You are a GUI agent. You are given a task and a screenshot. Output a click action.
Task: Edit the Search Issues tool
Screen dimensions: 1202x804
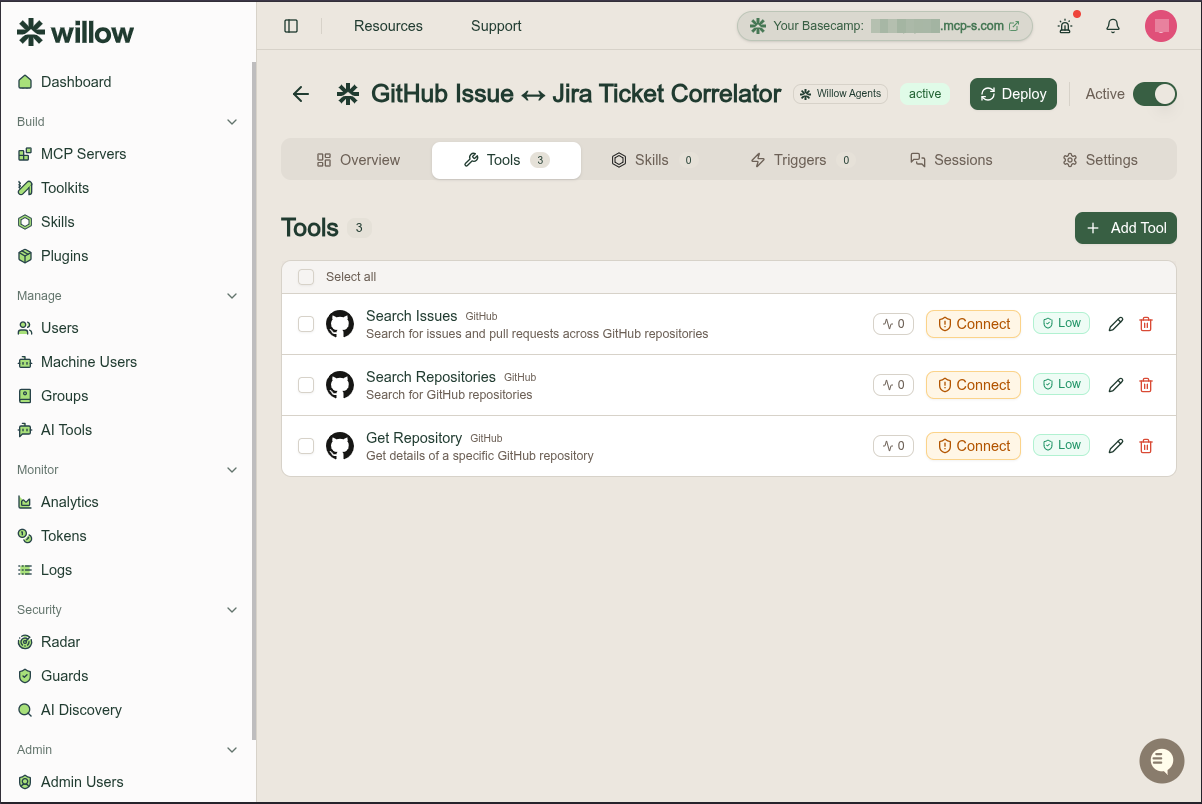click(x=1116, y=324)
